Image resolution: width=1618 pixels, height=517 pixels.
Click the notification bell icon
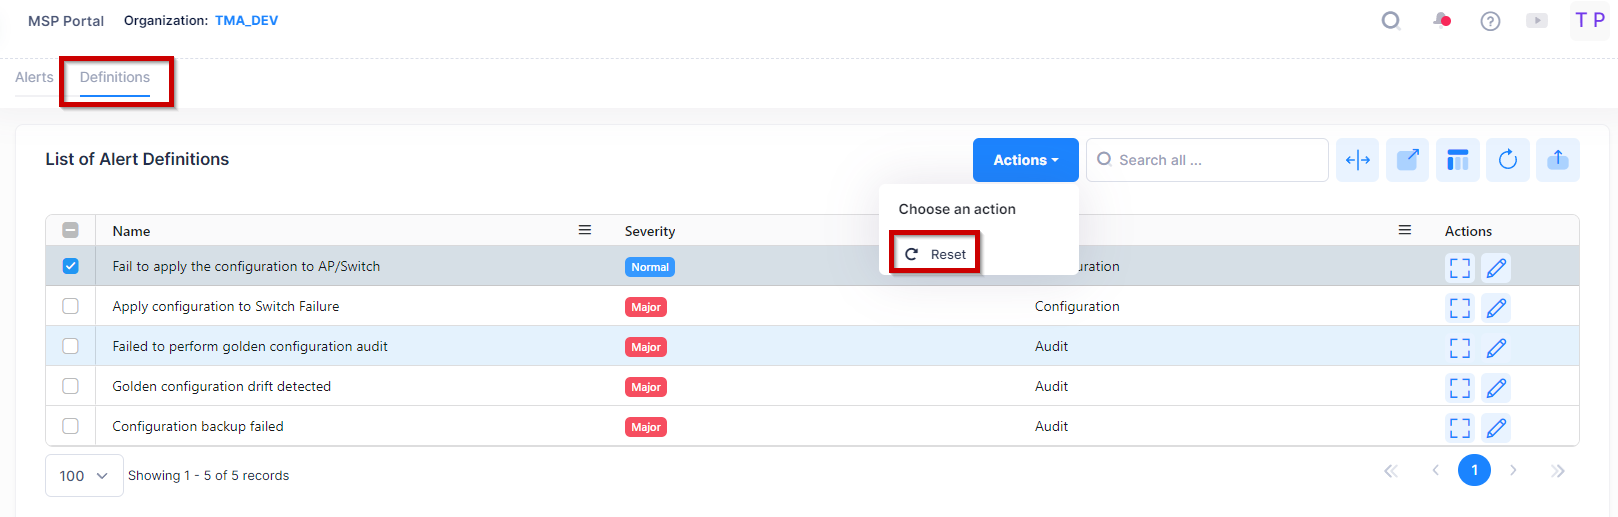tap(1441, 20)
